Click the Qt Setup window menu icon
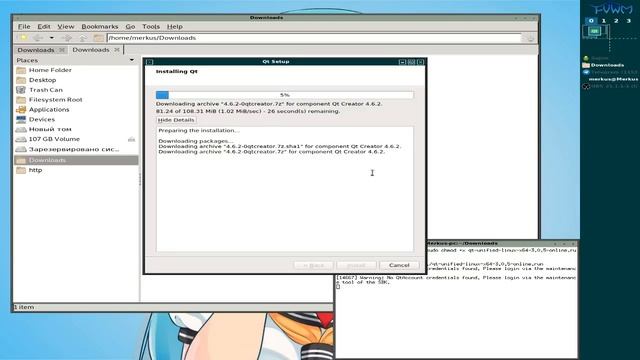This screenshot has height=360, width=640. pos(149,62)
